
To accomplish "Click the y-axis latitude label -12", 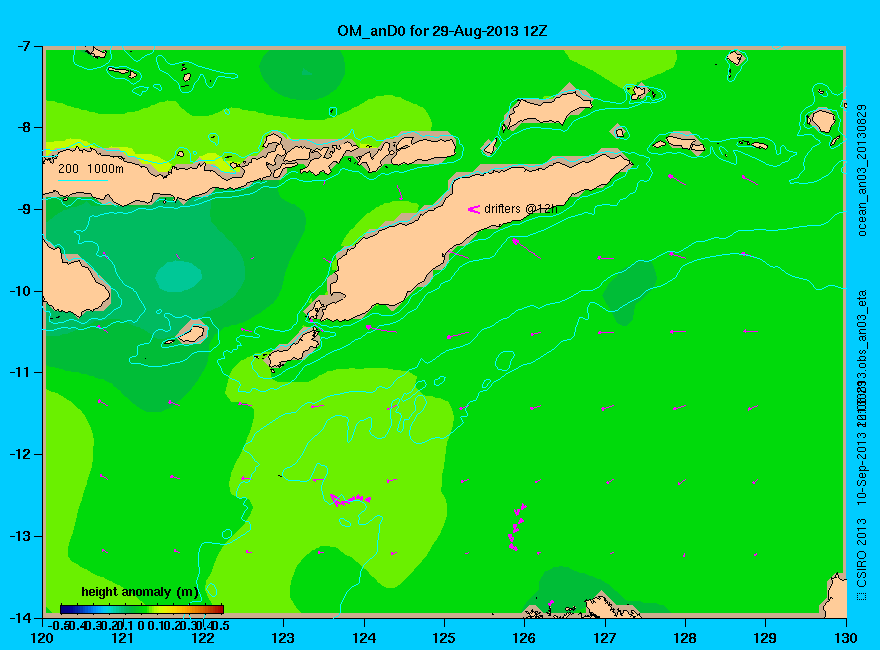I will click(19, 454).
